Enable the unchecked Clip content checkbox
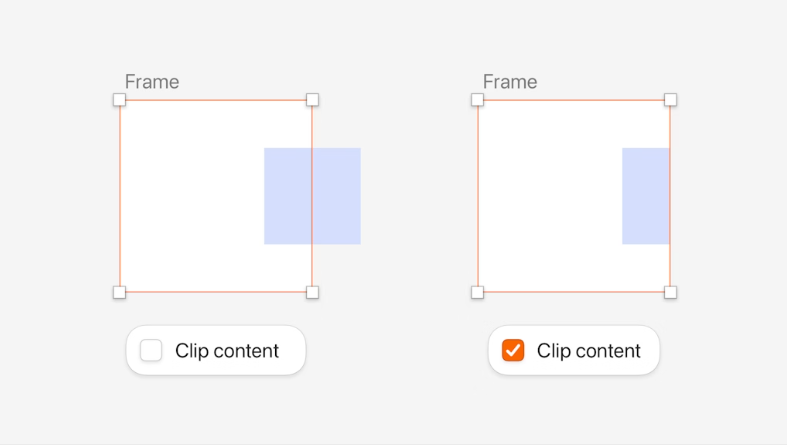787x445 pixels. click(151, 350)
